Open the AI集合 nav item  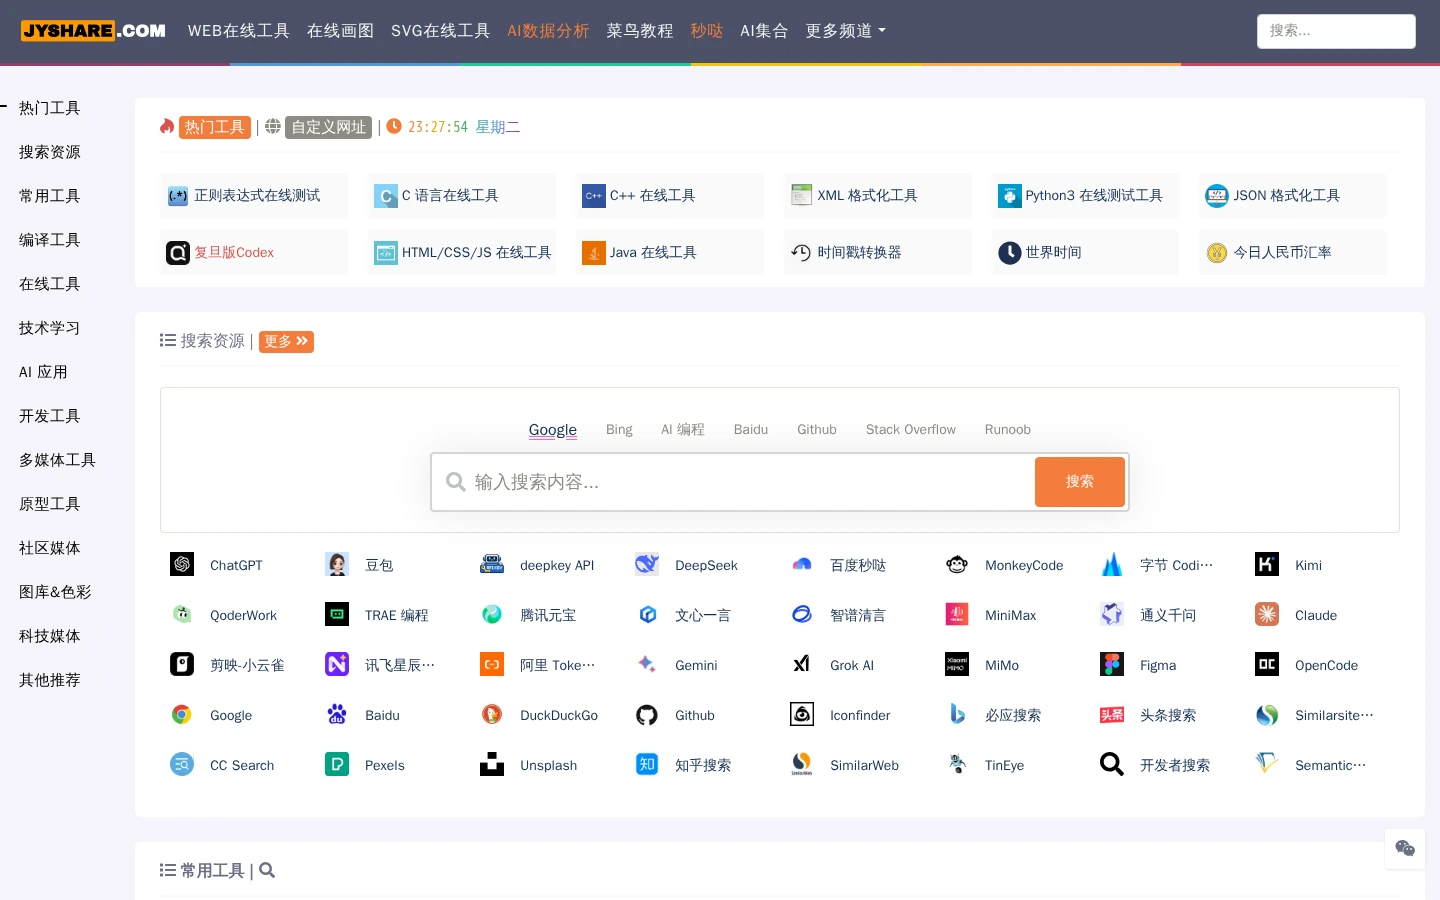pyautogui.click(x=764, y=31)
